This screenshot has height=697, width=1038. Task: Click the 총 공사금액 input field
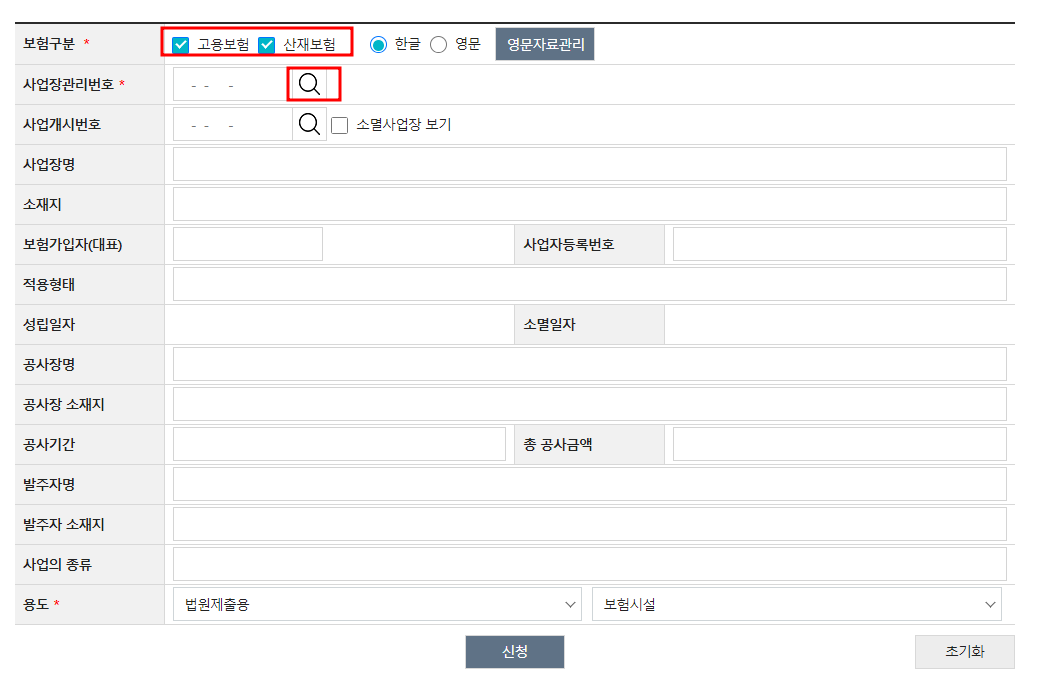point(839,444)
